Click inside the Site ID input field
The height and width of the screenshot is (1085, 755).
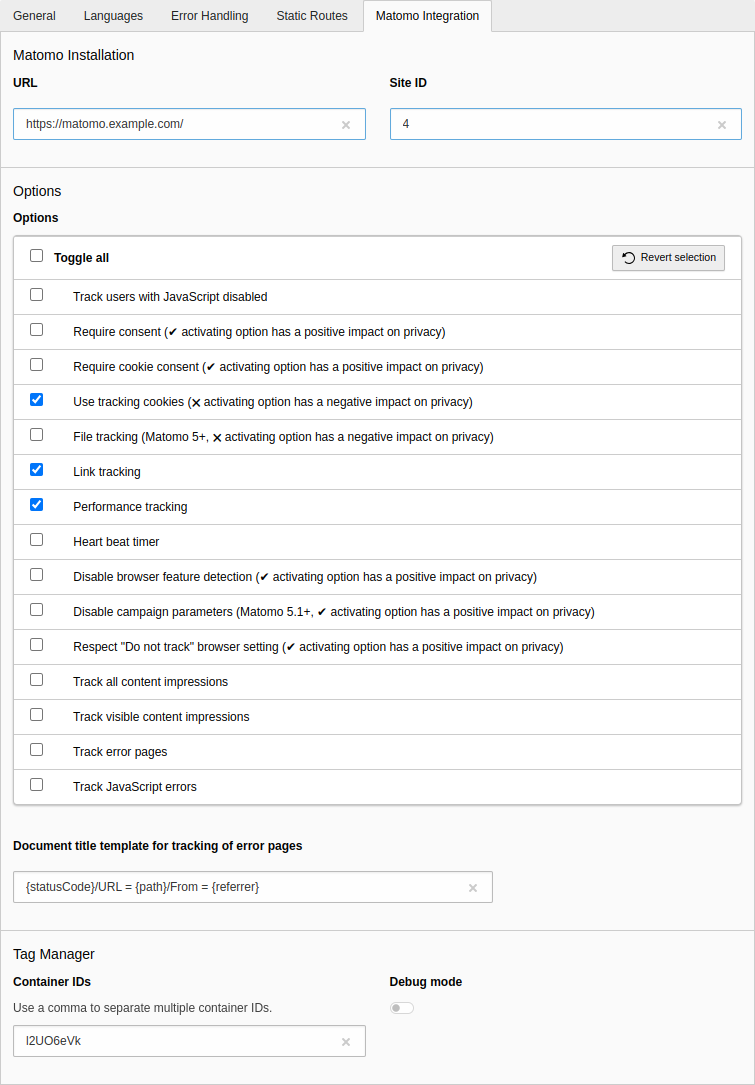tap(550, 124)
